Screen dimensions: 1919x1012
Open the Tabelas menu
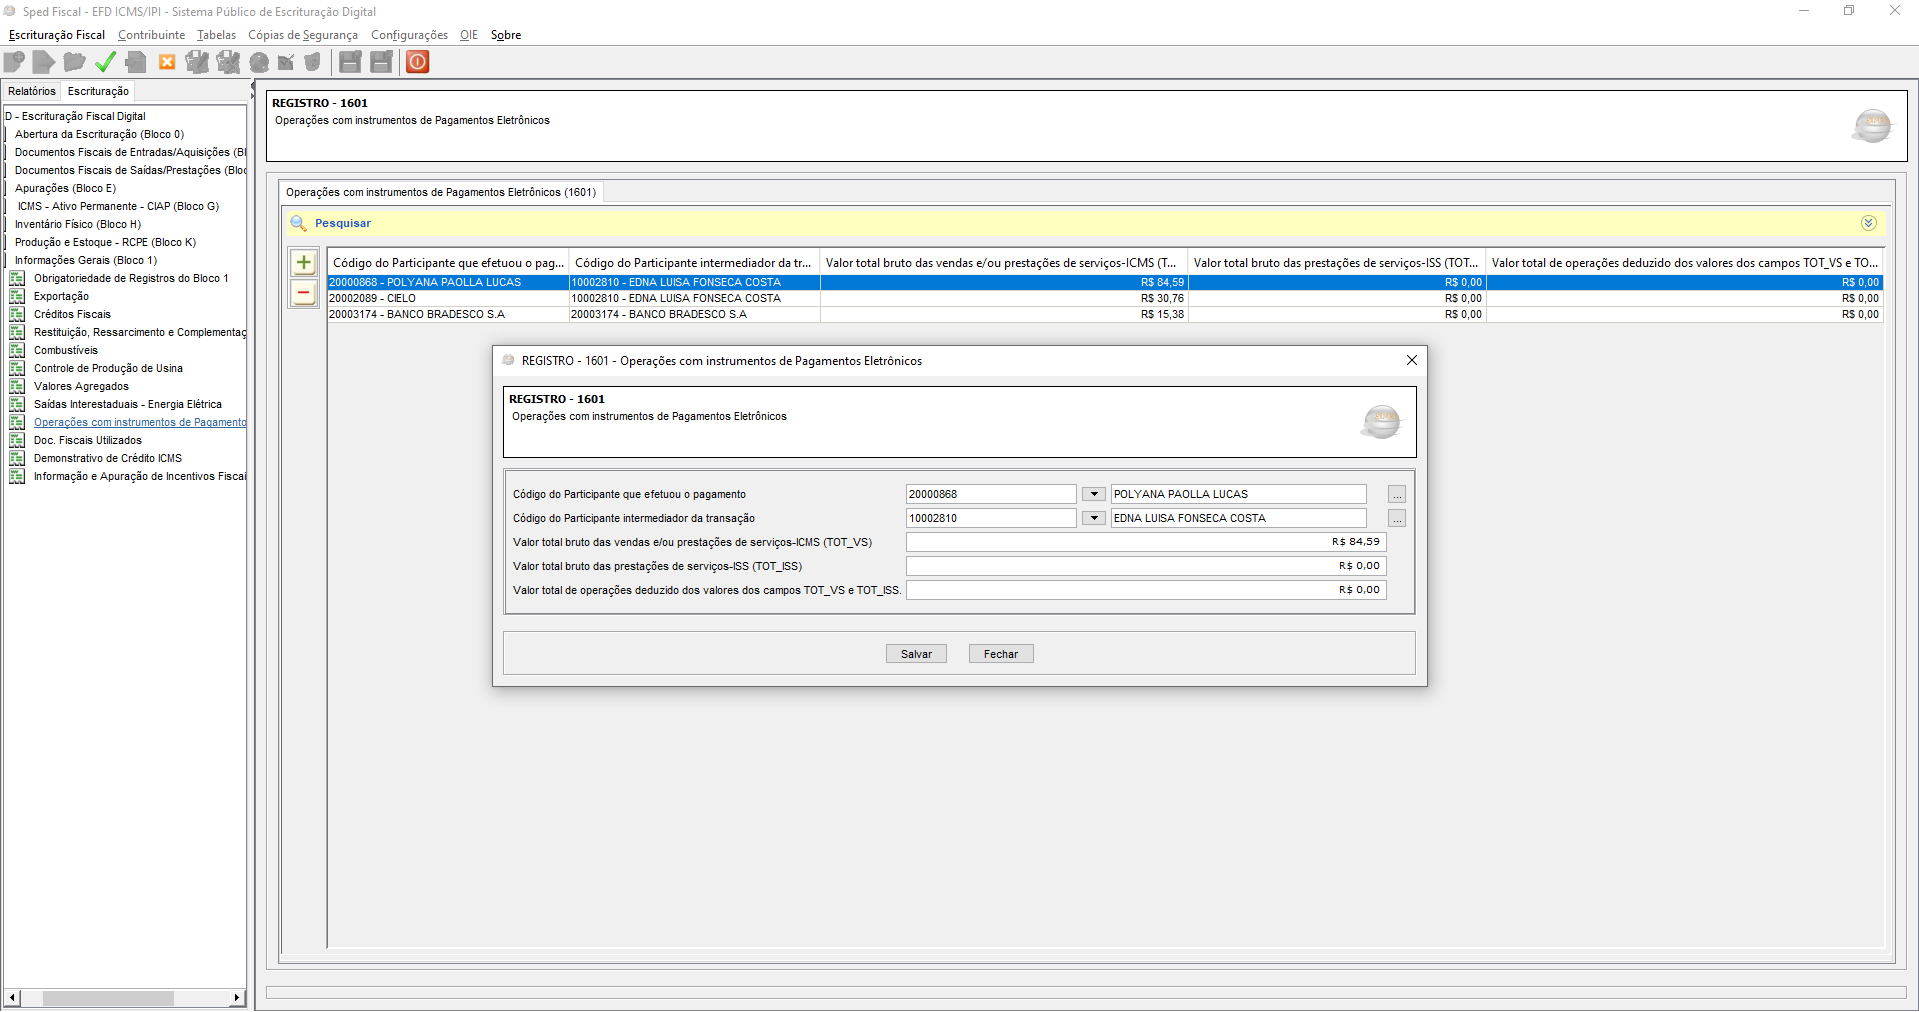216,35
